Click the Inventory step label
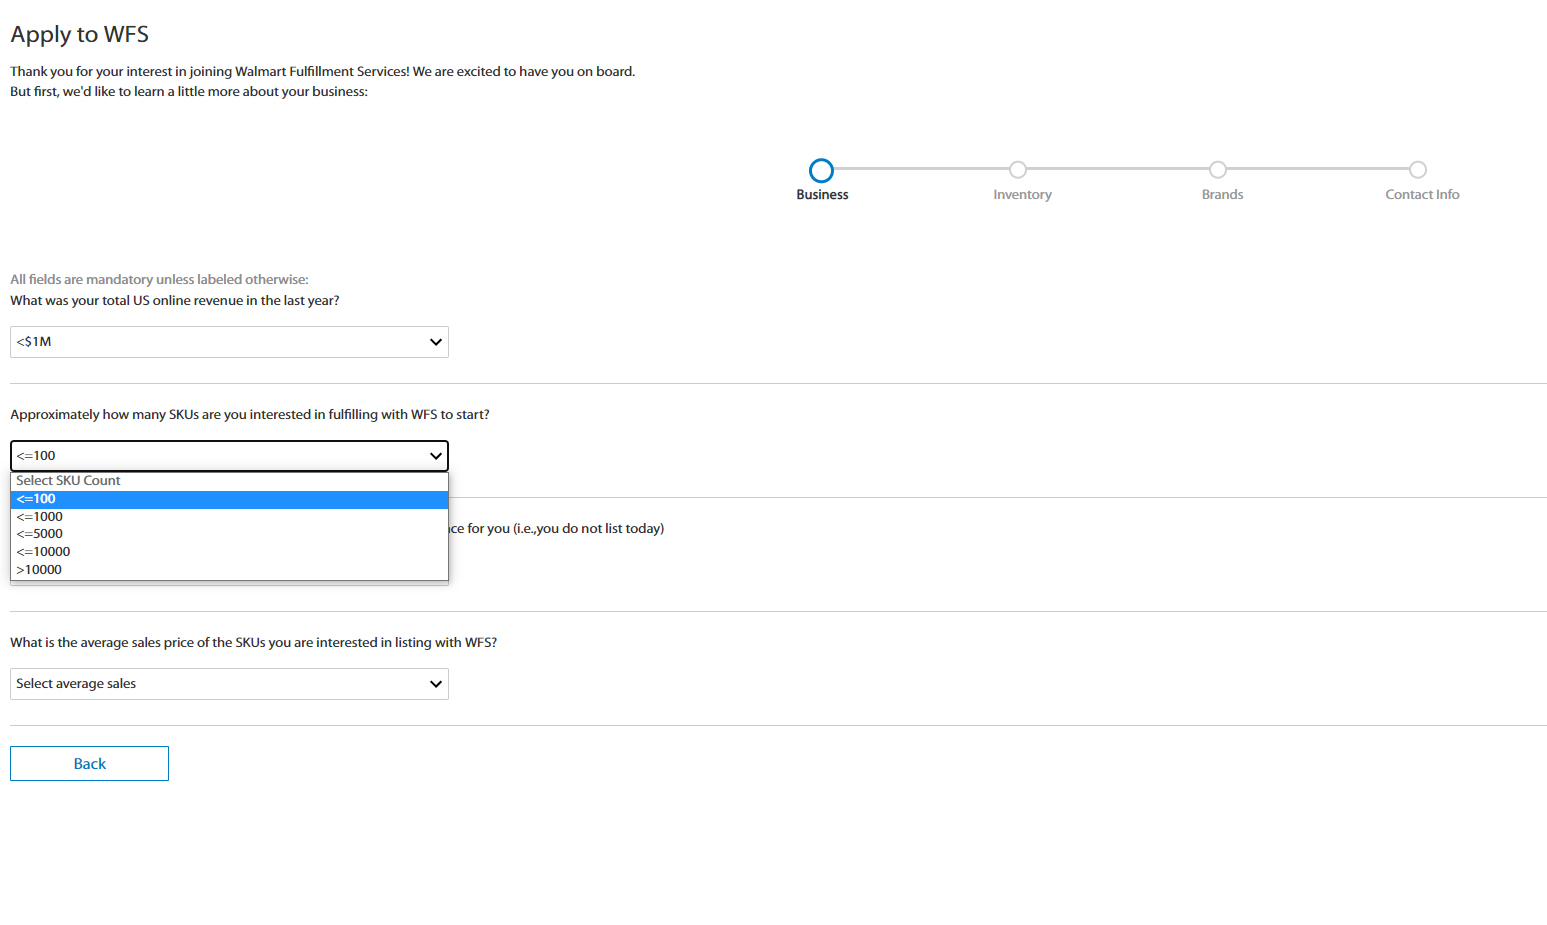This screenshot has width=1547, height=925. coord(1022,195)
